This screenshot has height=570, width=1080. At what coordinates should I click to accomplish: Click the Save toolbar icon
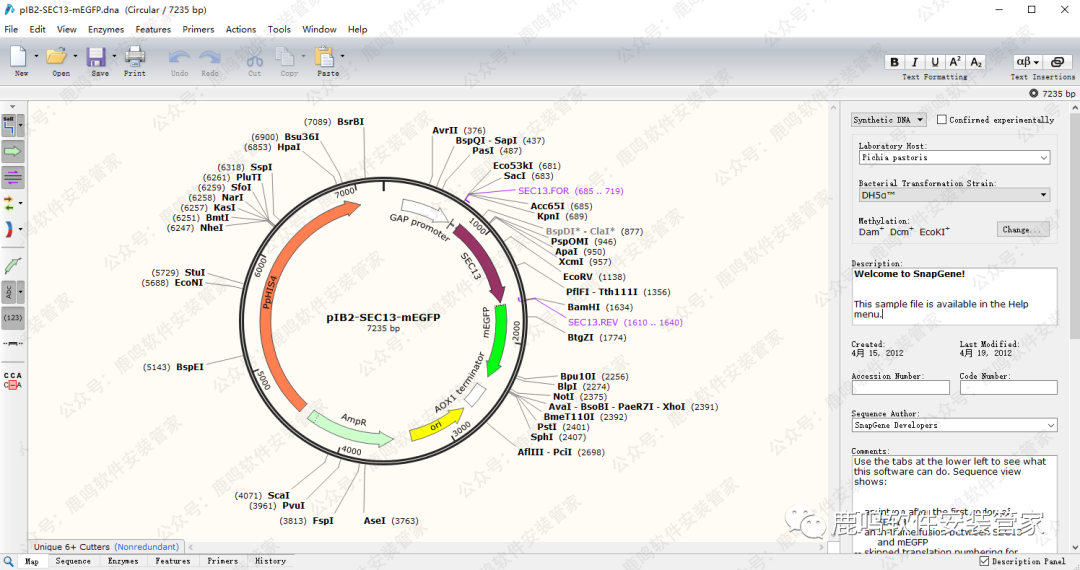97,59
